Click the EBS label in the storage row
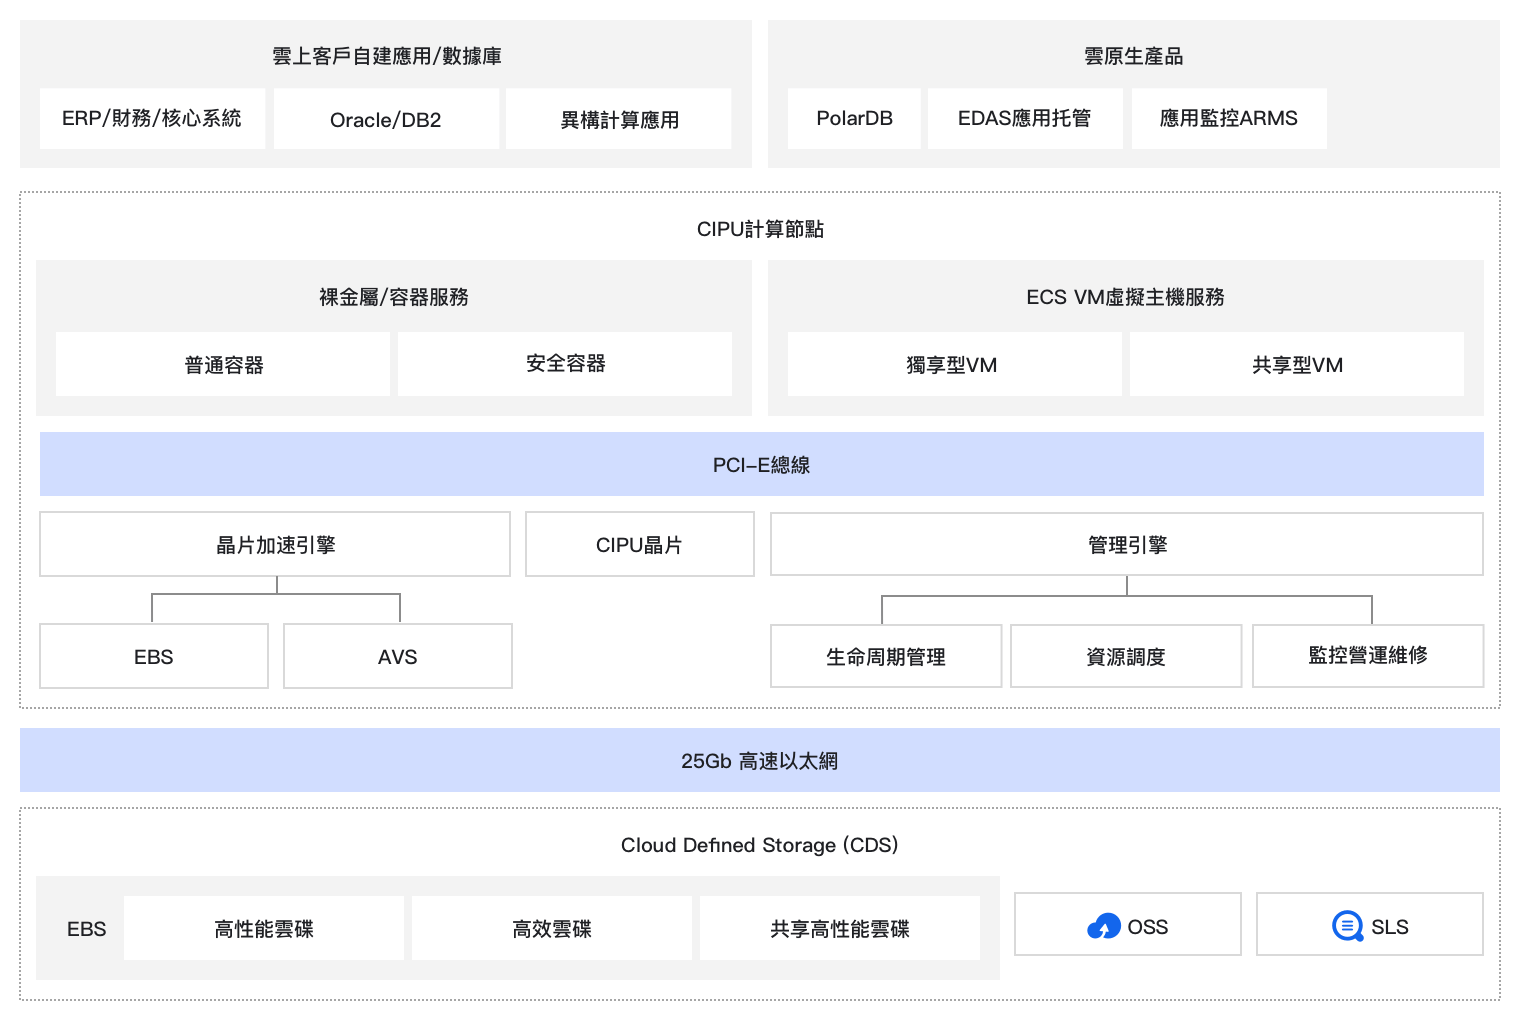This screenshot has height=1020, width=1520. [87, 929]
